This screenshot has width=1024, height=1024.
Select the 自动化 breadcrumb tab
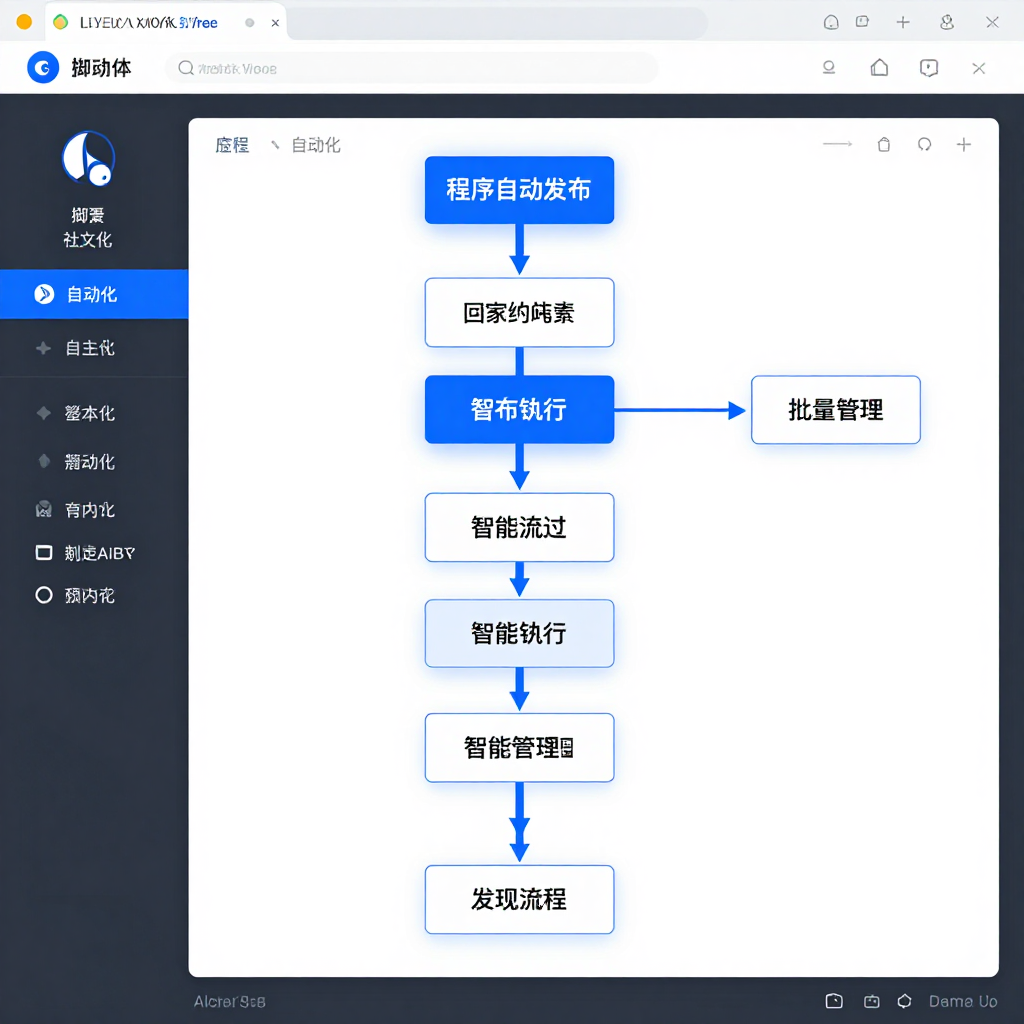click(313, 144)
